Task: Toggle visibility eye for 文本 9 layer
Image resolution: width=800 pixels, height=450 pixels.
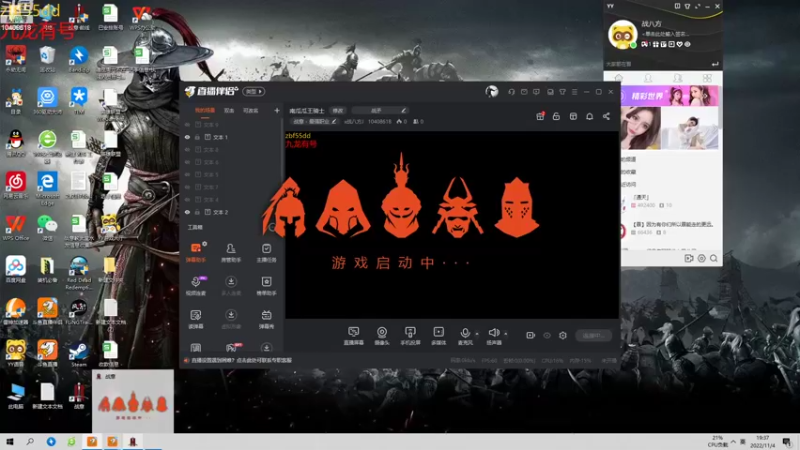Action: [187, 124]
